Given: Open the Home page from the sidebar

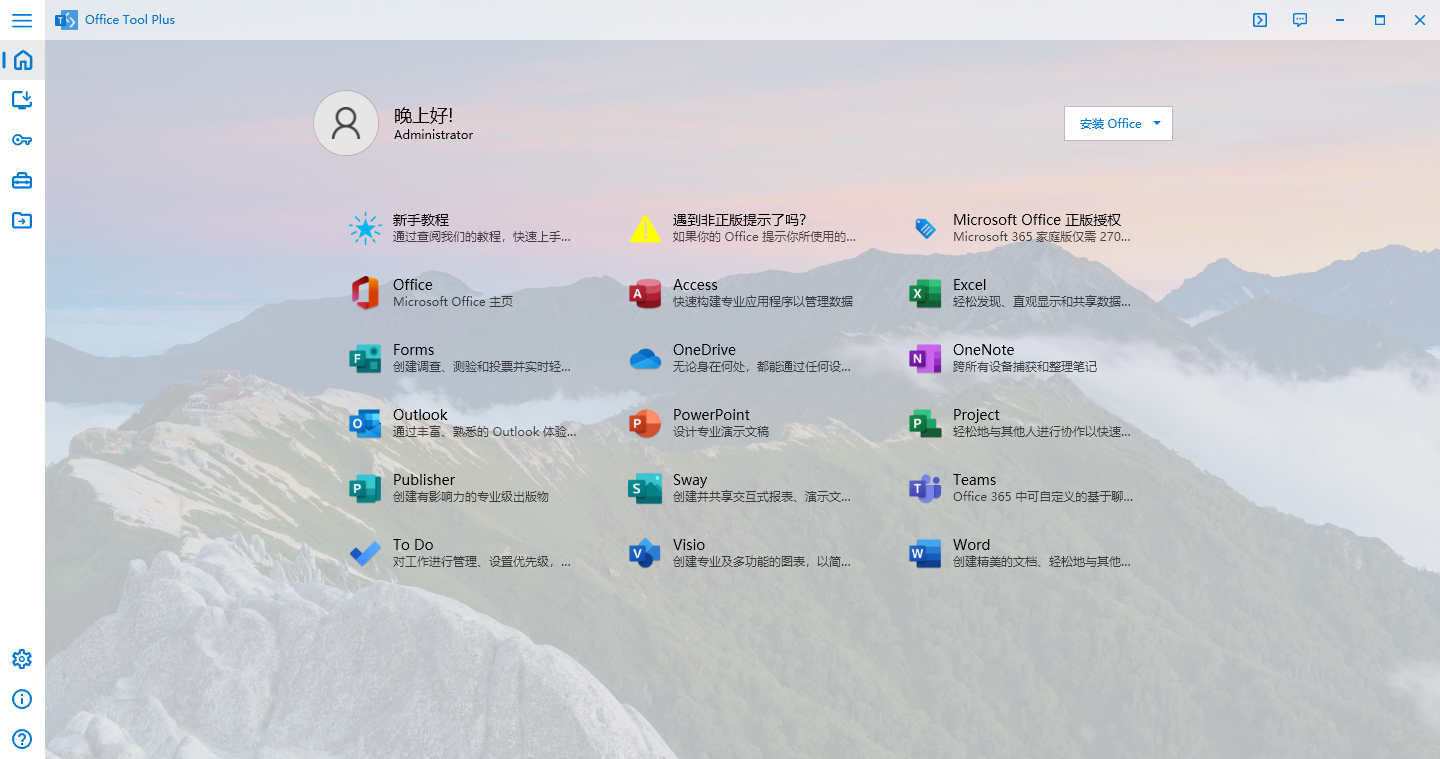Looking at the screenshot, I should (x=22, y=60).
